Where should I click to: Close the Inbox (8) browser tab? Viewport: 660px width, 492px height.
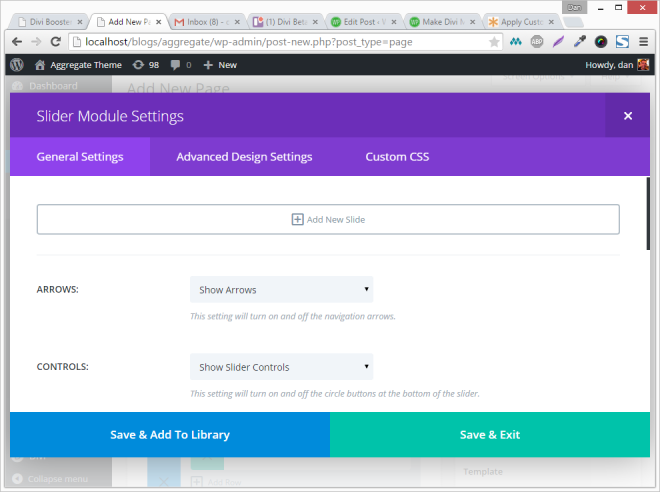click(x=237, y=22)
